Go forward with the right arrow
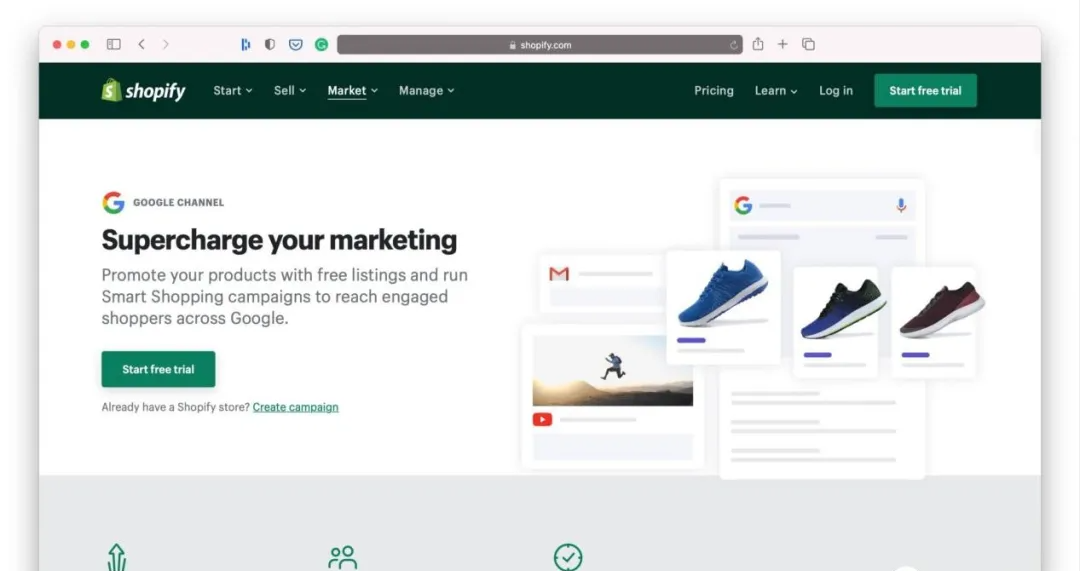This screenshot has width=1080, height=571. [x=165, y=44]
